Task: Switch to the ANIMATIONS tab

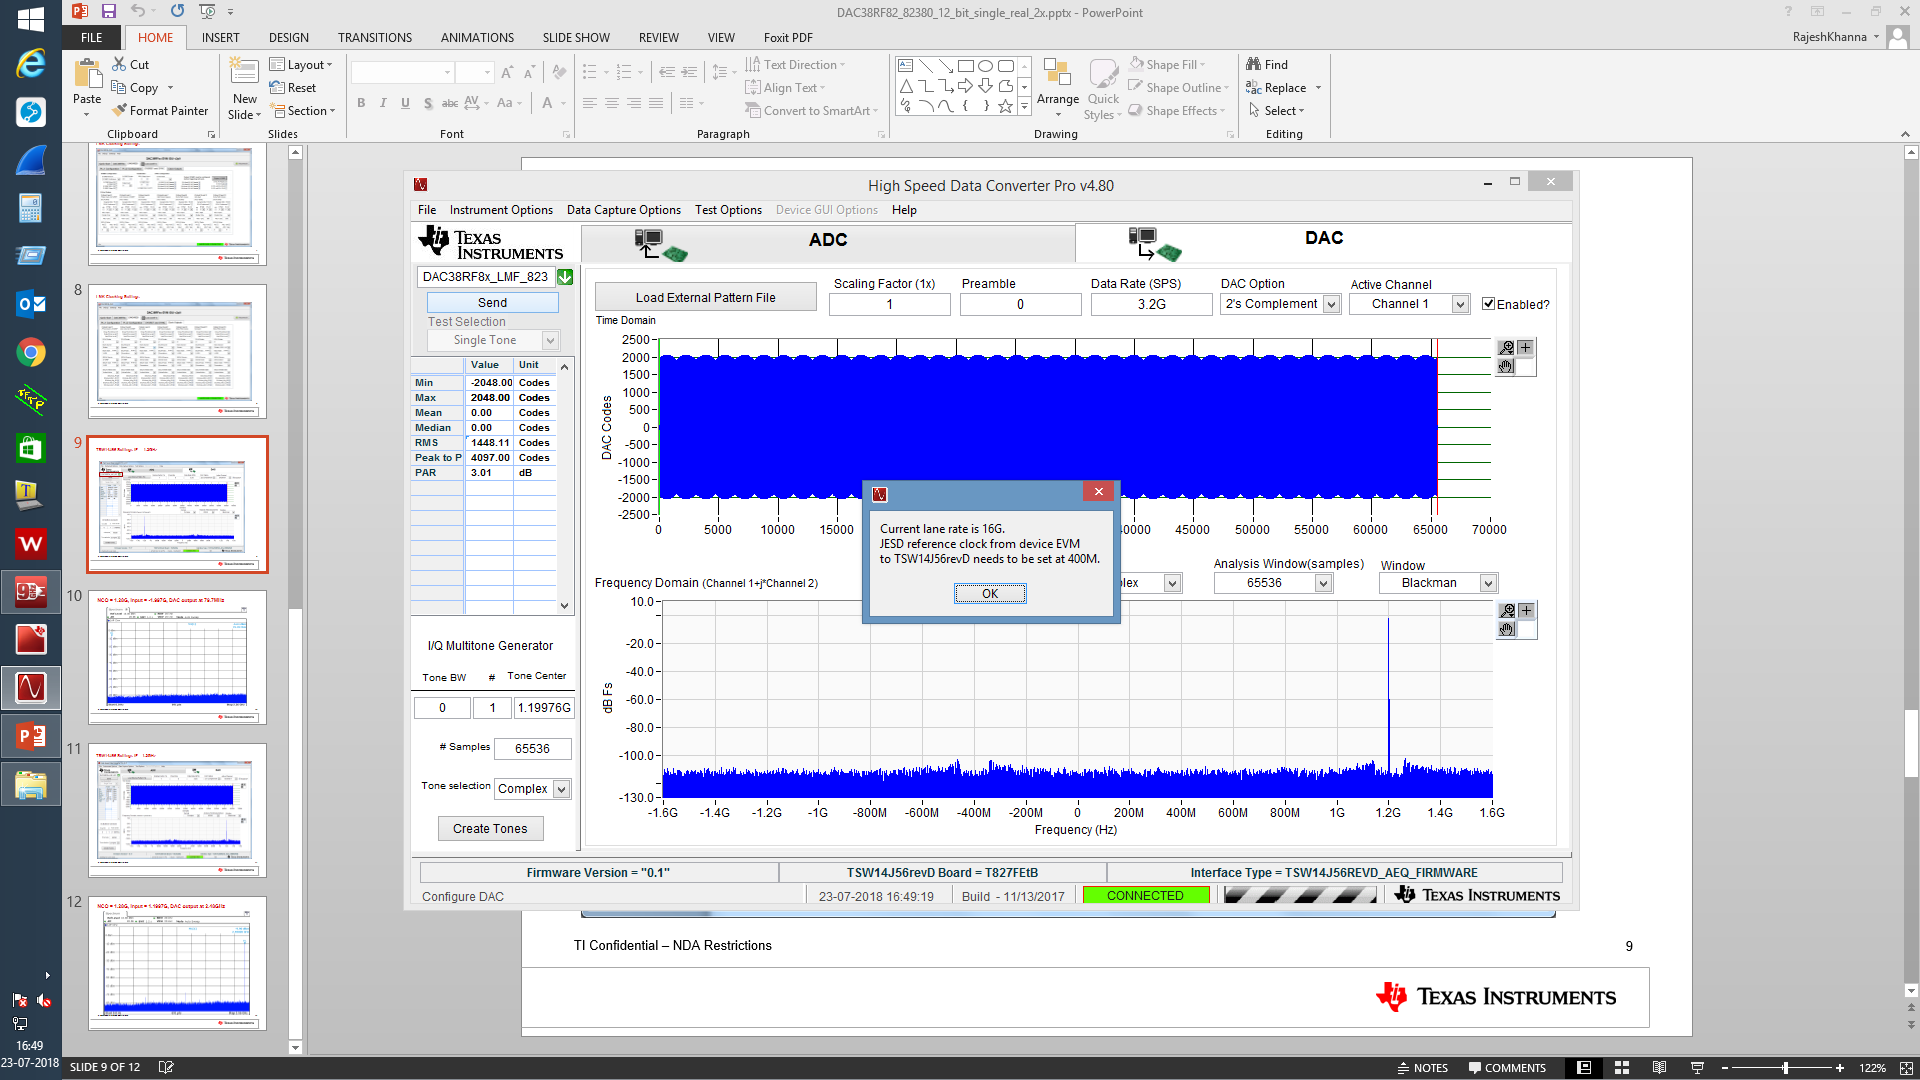Action: [x=477, y=37]
